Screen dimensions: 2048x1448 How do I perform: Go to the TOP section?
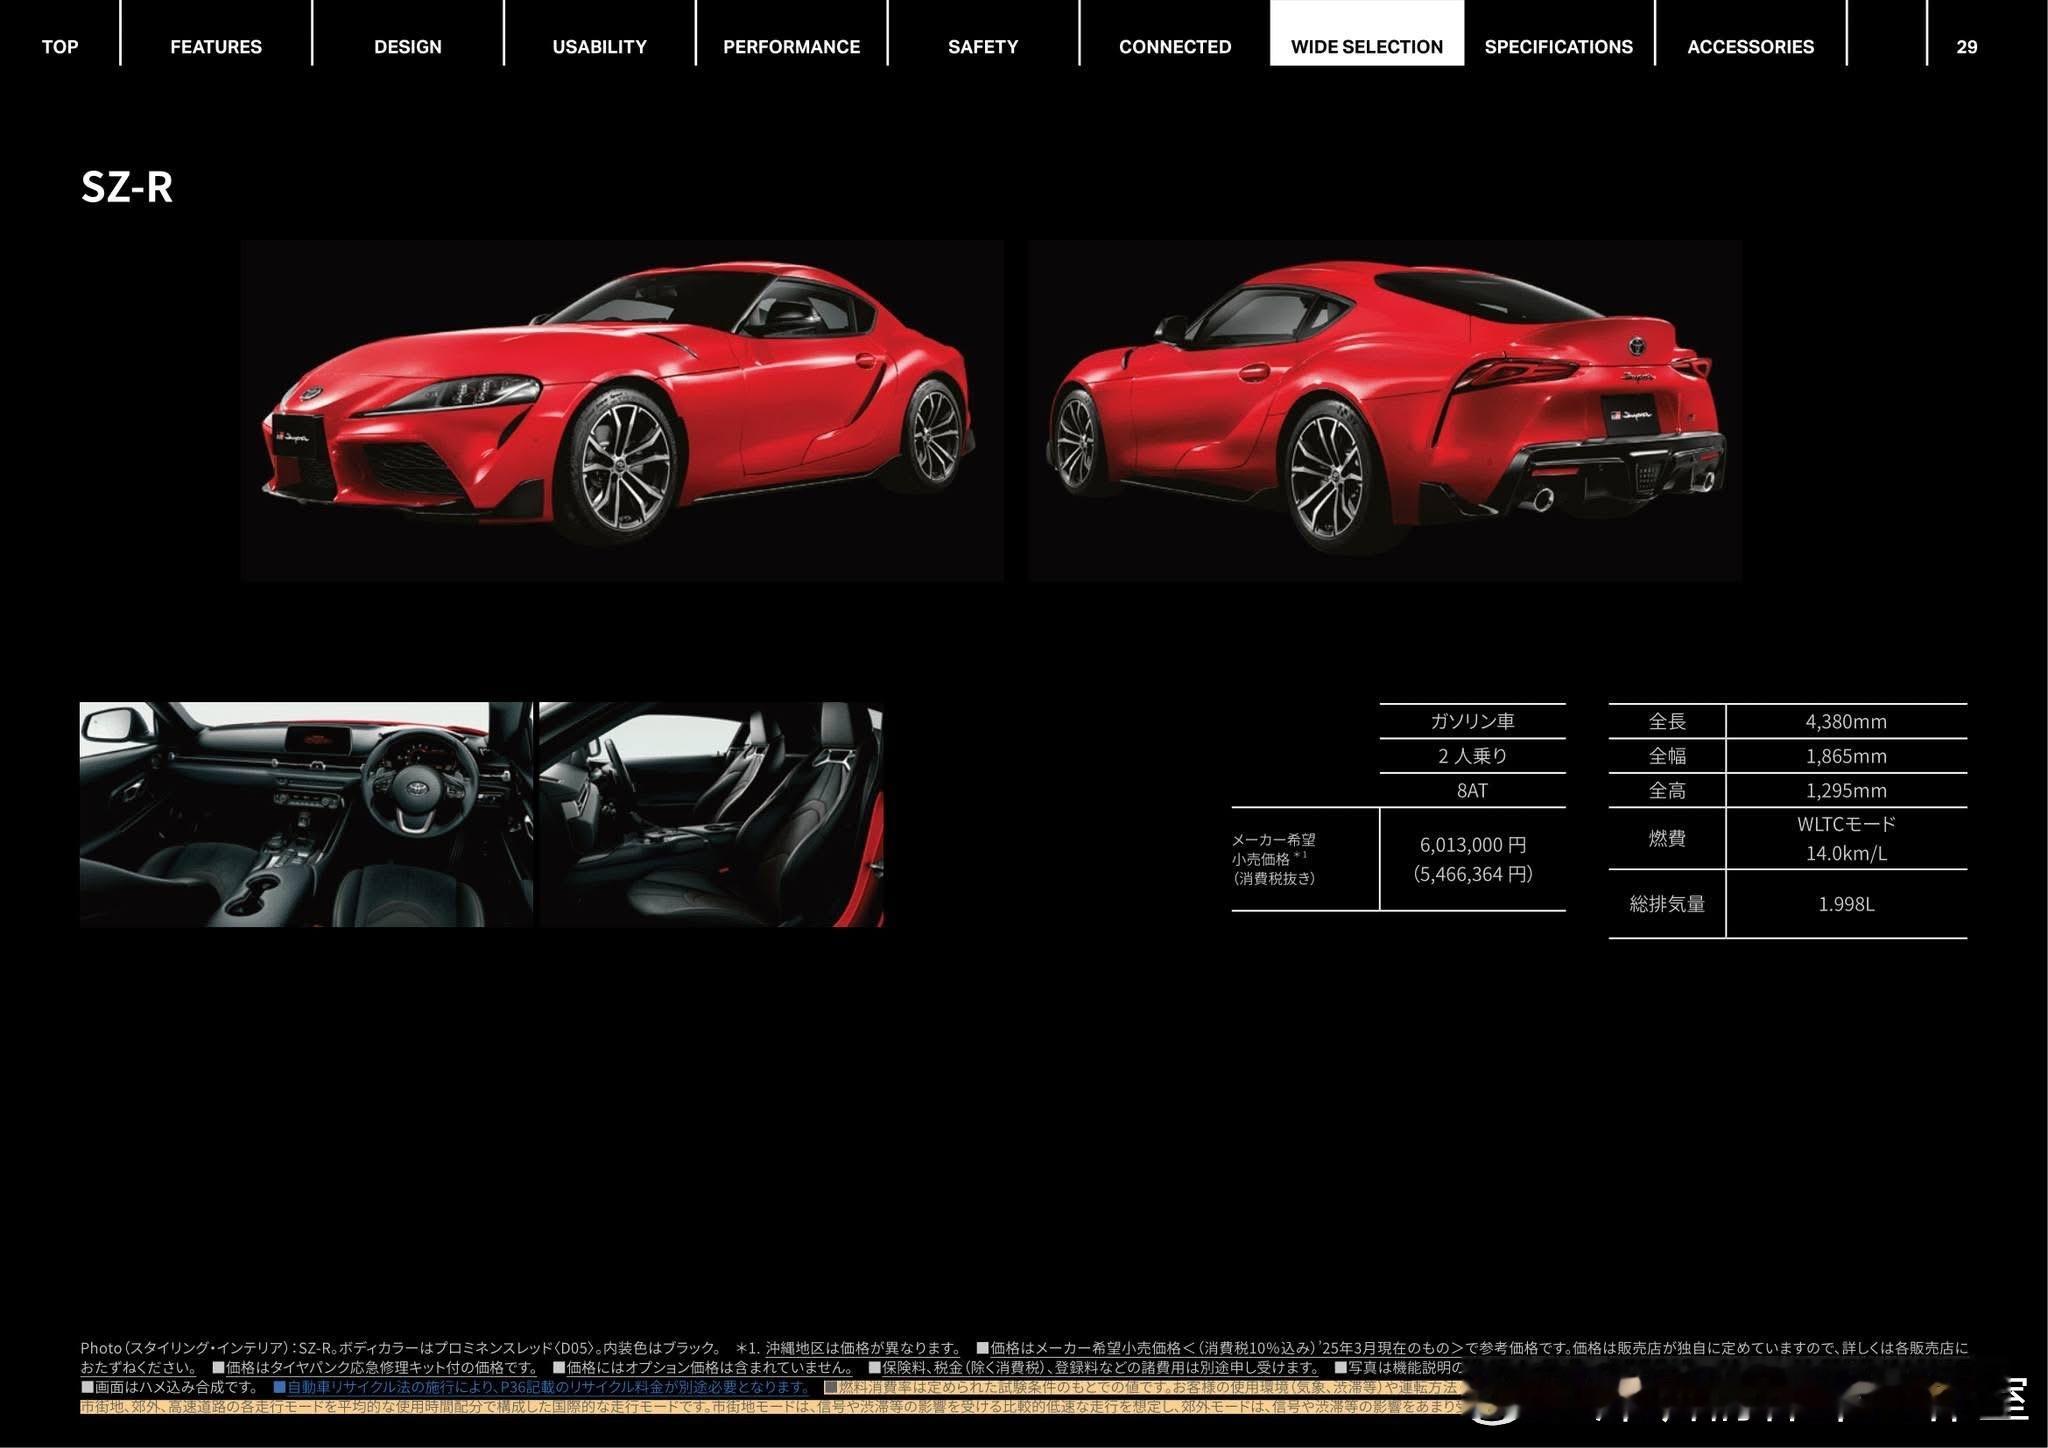point(60,47)
